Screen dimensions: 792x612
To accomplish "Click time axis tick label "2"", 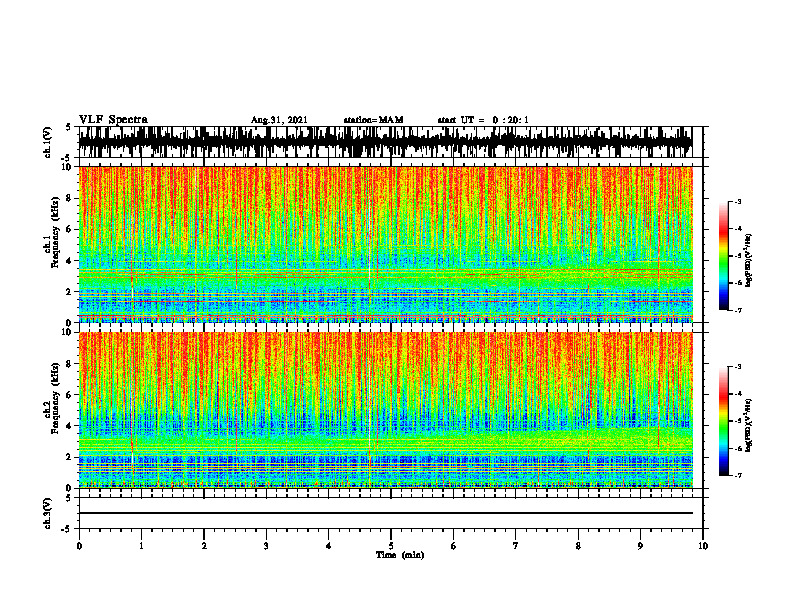I will click(x=204, y=546).
